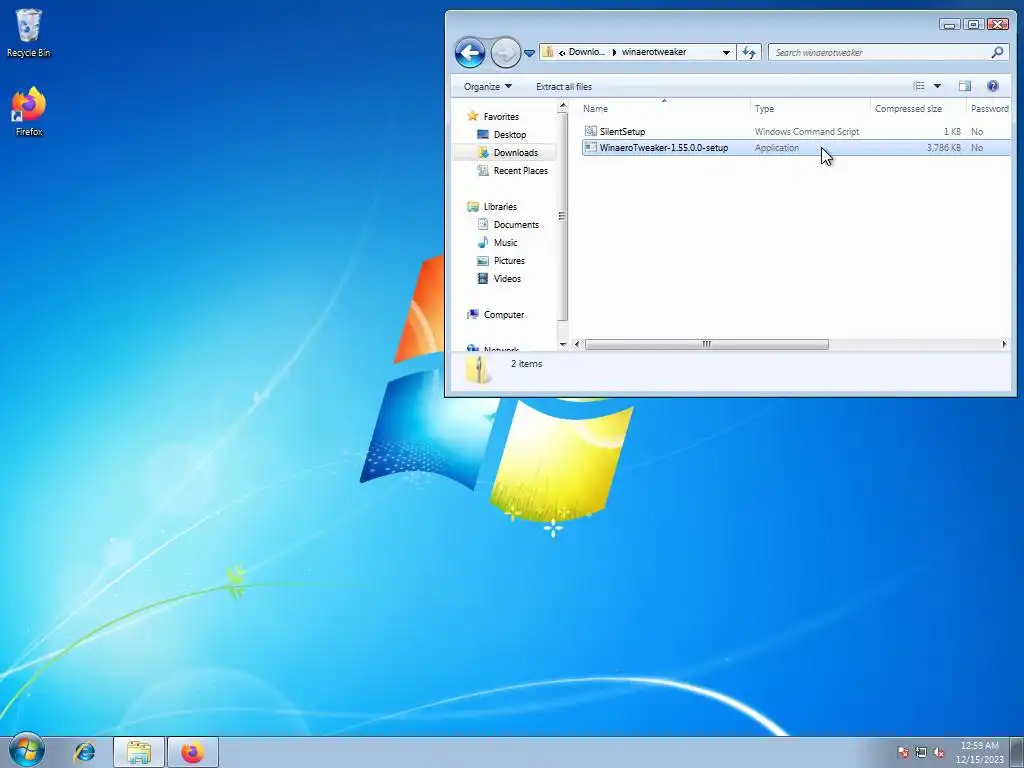
Task: Select the Firefox desktop shortcut
Action: (x=29, y=111)
